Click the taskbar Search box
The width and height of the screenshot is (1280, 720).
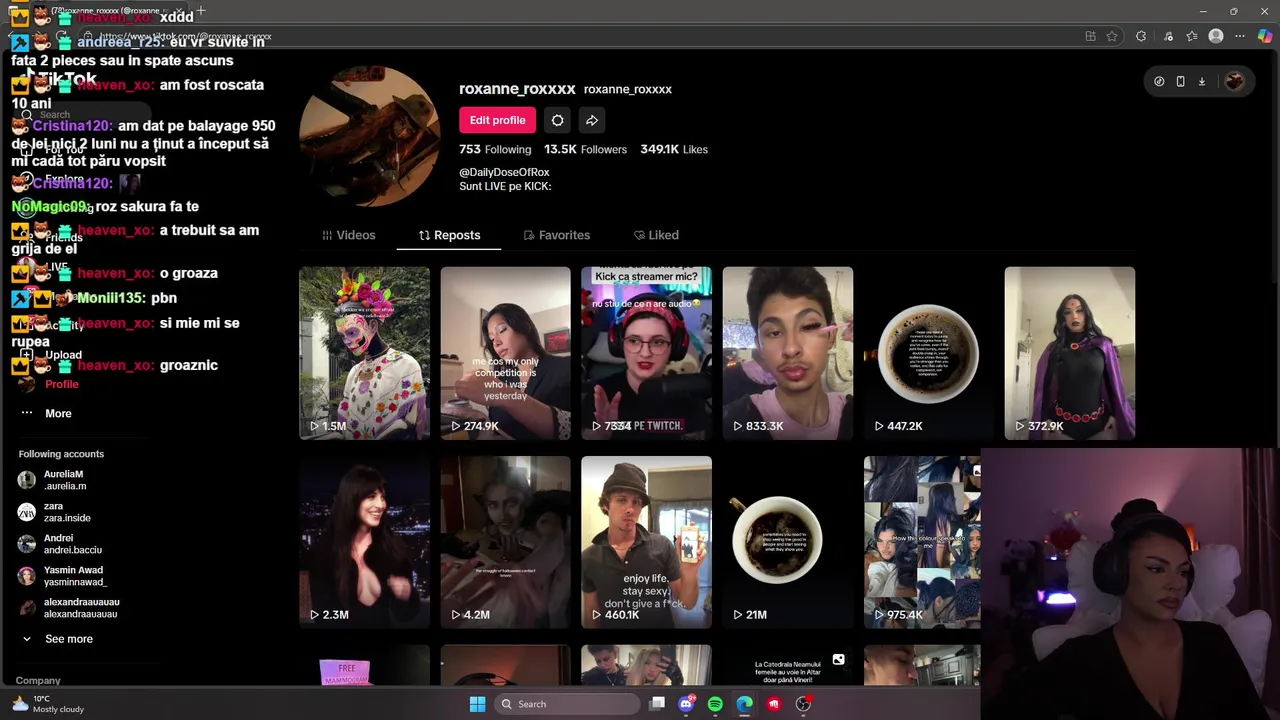568,704
